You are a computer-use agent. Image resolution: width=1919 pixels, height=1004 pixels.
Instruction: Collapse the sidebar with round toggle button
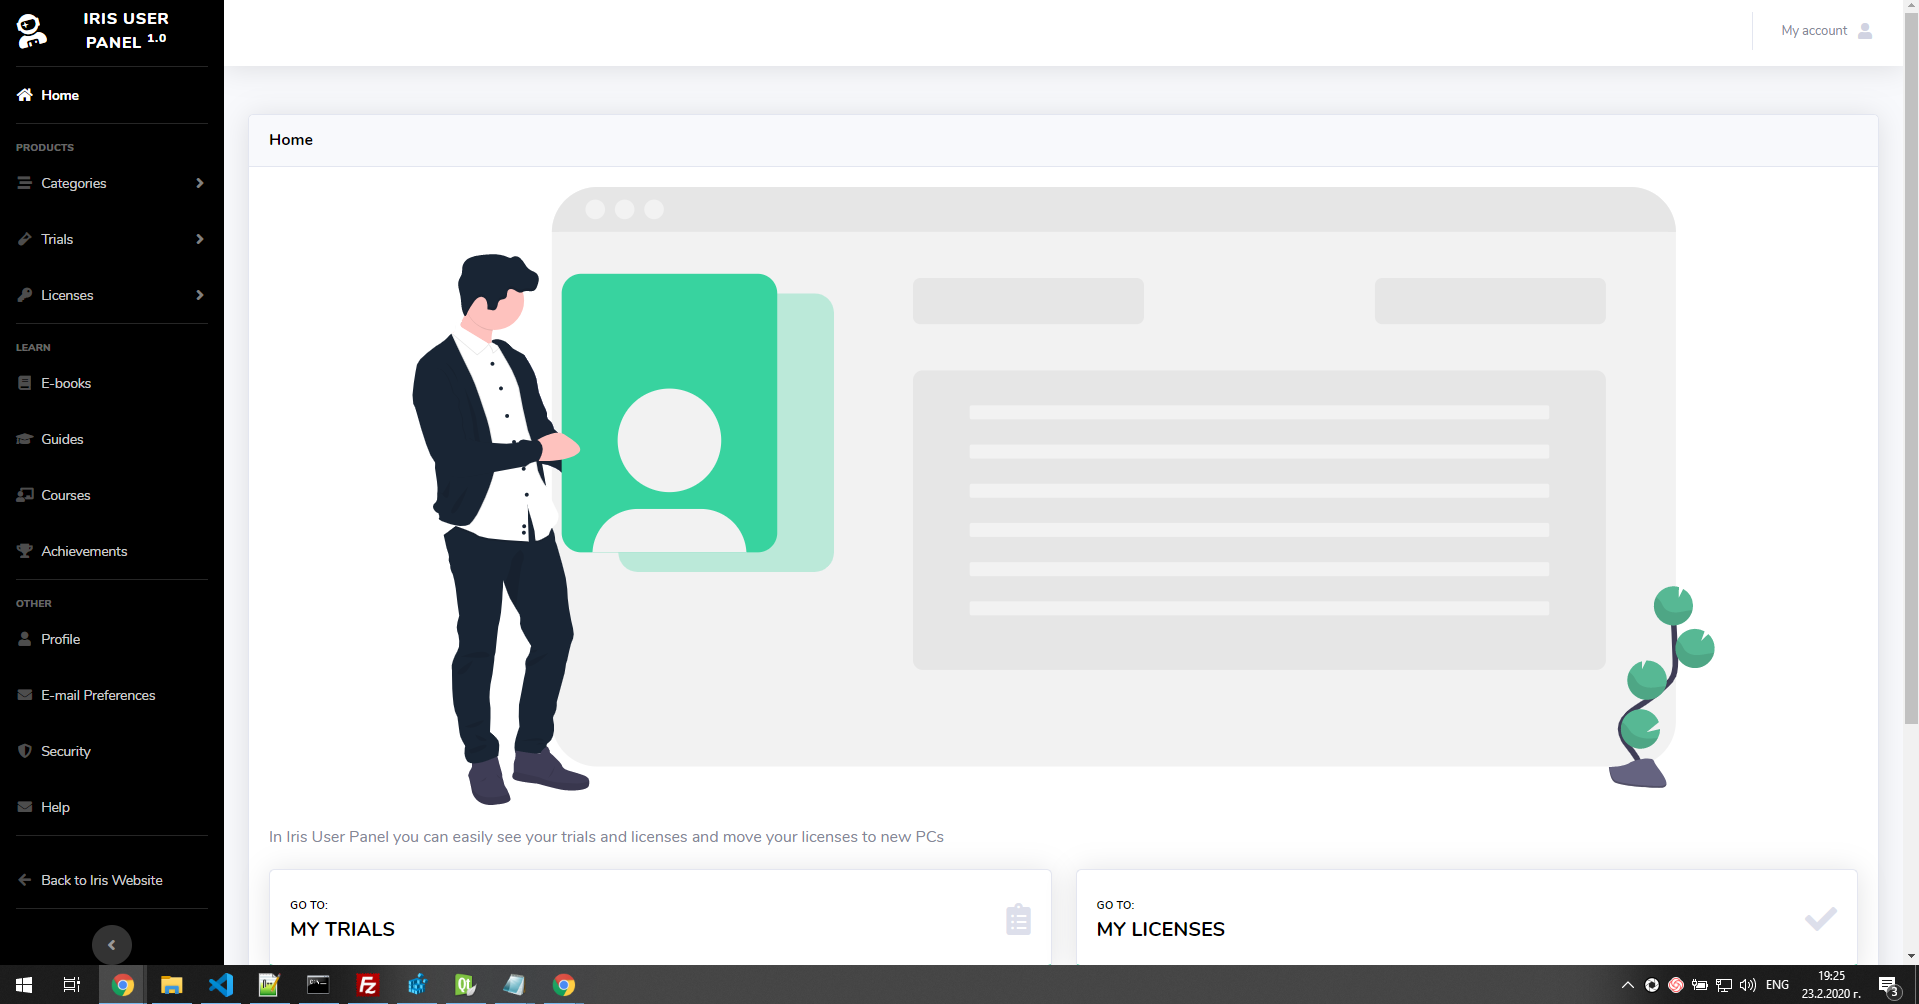112,945
